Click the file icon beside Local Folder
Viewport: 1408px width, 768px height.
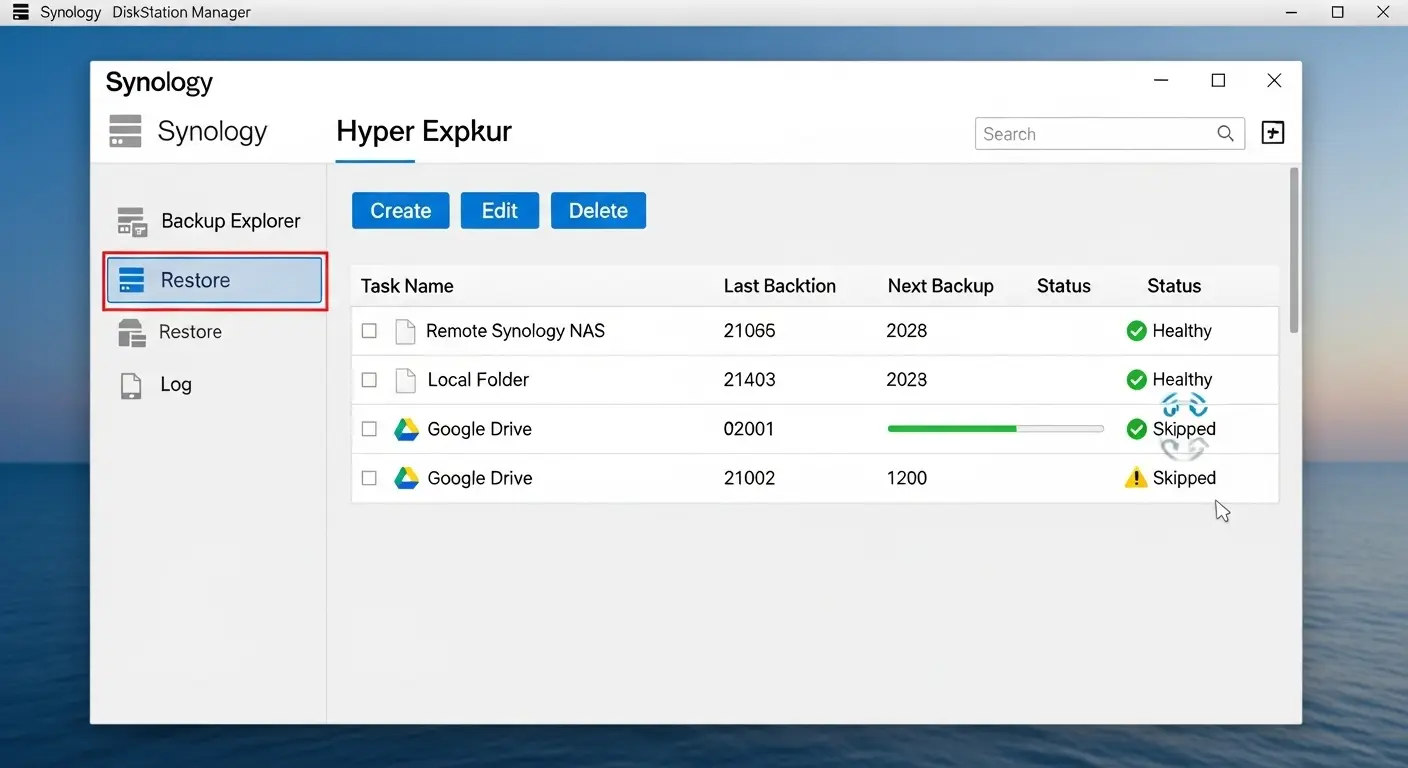(405, 380)
